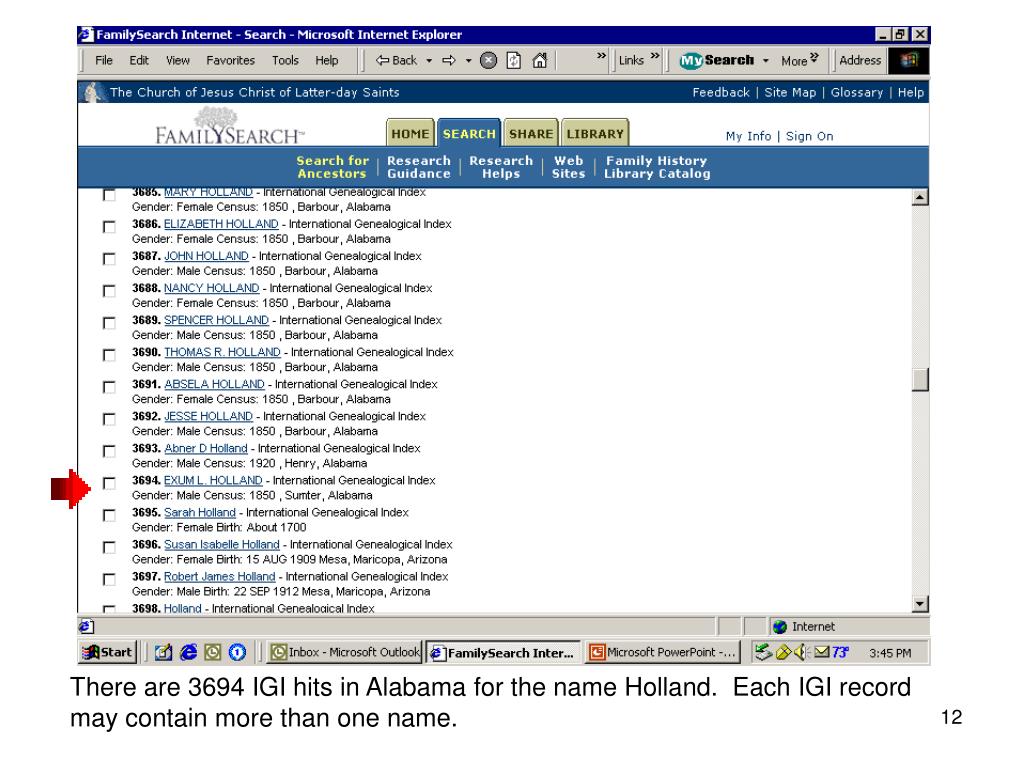This screenshot has height=768, width=1024.
Task: Click the Forward arrow button
Action: pos(449,61)
